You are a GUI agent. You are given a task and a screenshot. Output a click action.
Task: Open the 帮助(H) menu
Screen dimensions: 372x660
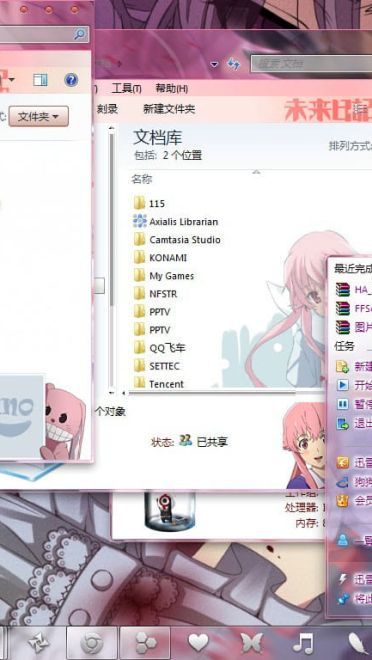171,88
